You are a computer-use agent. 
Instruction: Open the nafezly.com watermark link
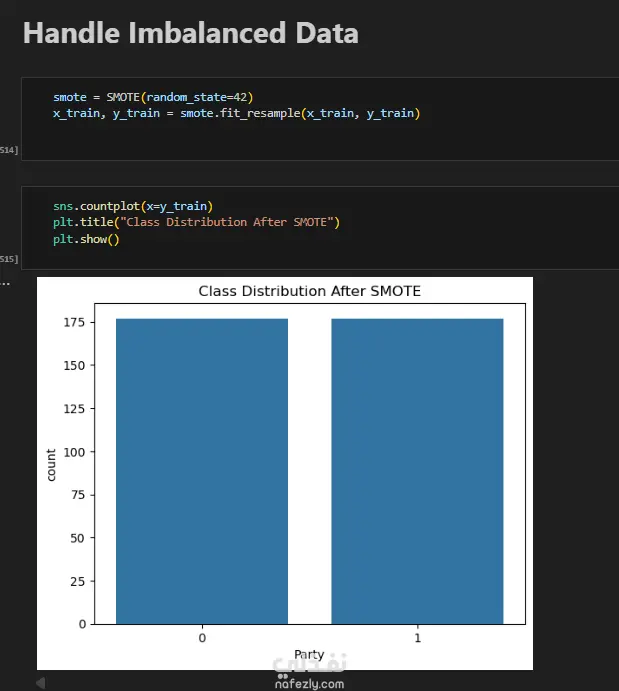309,684
